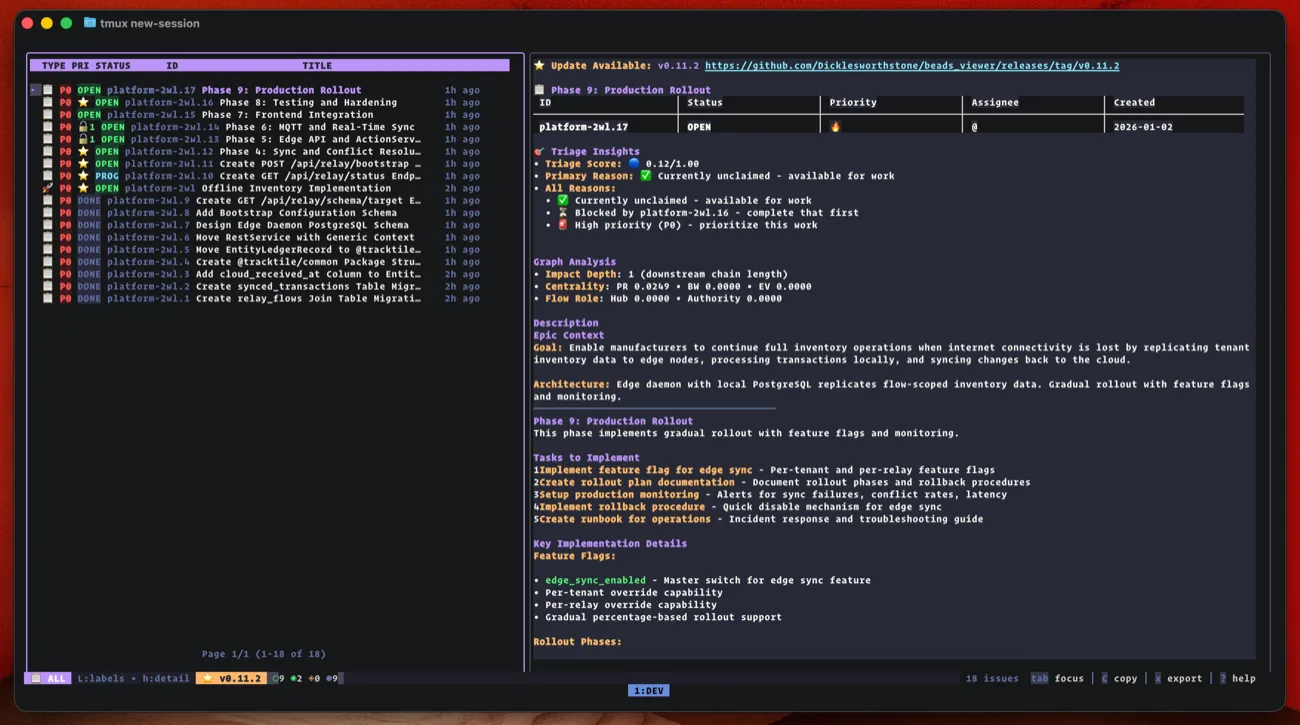Select the Phase 7: Frontend Integration issue
The height and width of the screenshot is (725, 1300).
point(298,115)
